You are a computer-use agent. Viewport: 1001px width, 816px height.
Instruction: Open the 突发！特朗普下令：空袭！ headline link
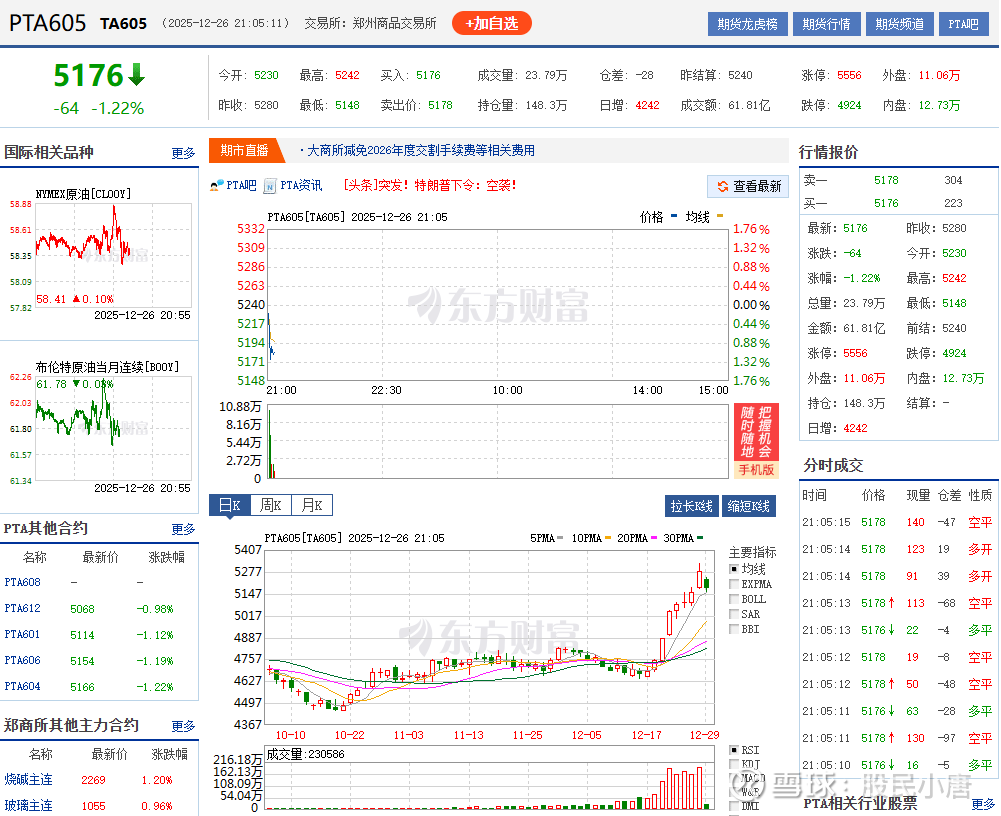tap(430, 186)
